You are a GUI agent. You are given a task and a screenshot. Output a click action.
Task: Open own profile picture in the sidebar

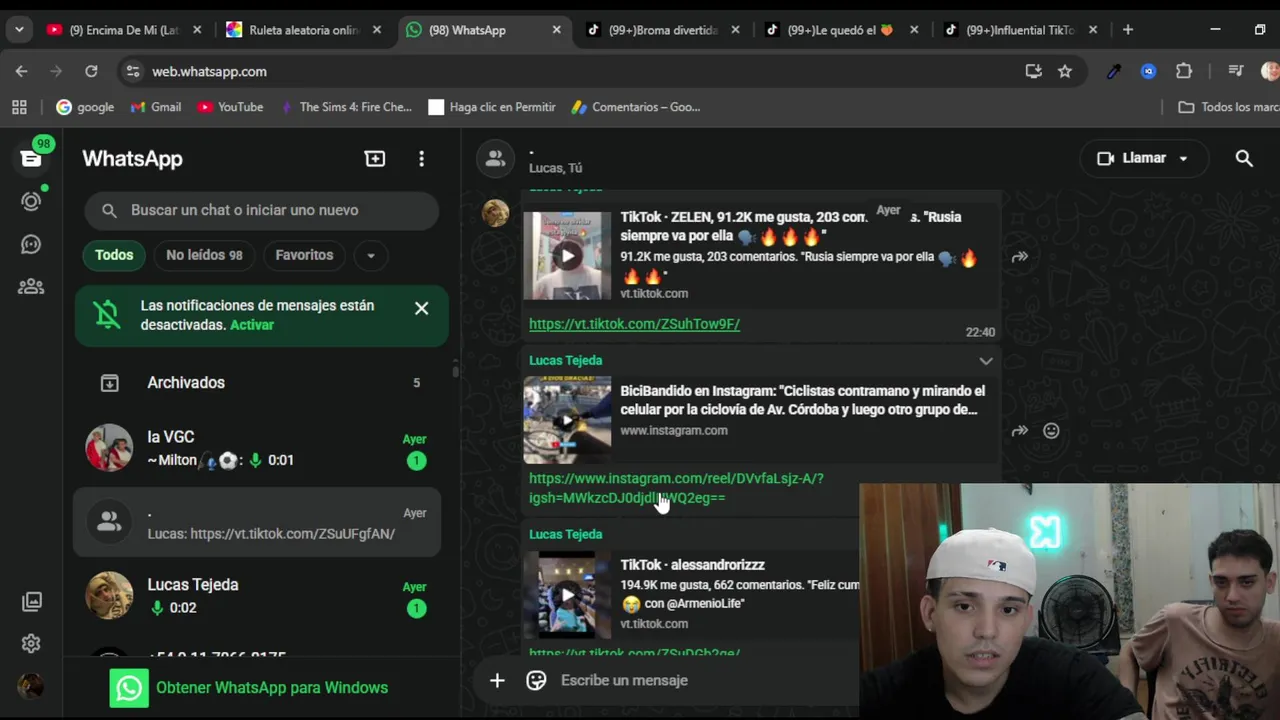pyautogui.click(x=31, y=686)
